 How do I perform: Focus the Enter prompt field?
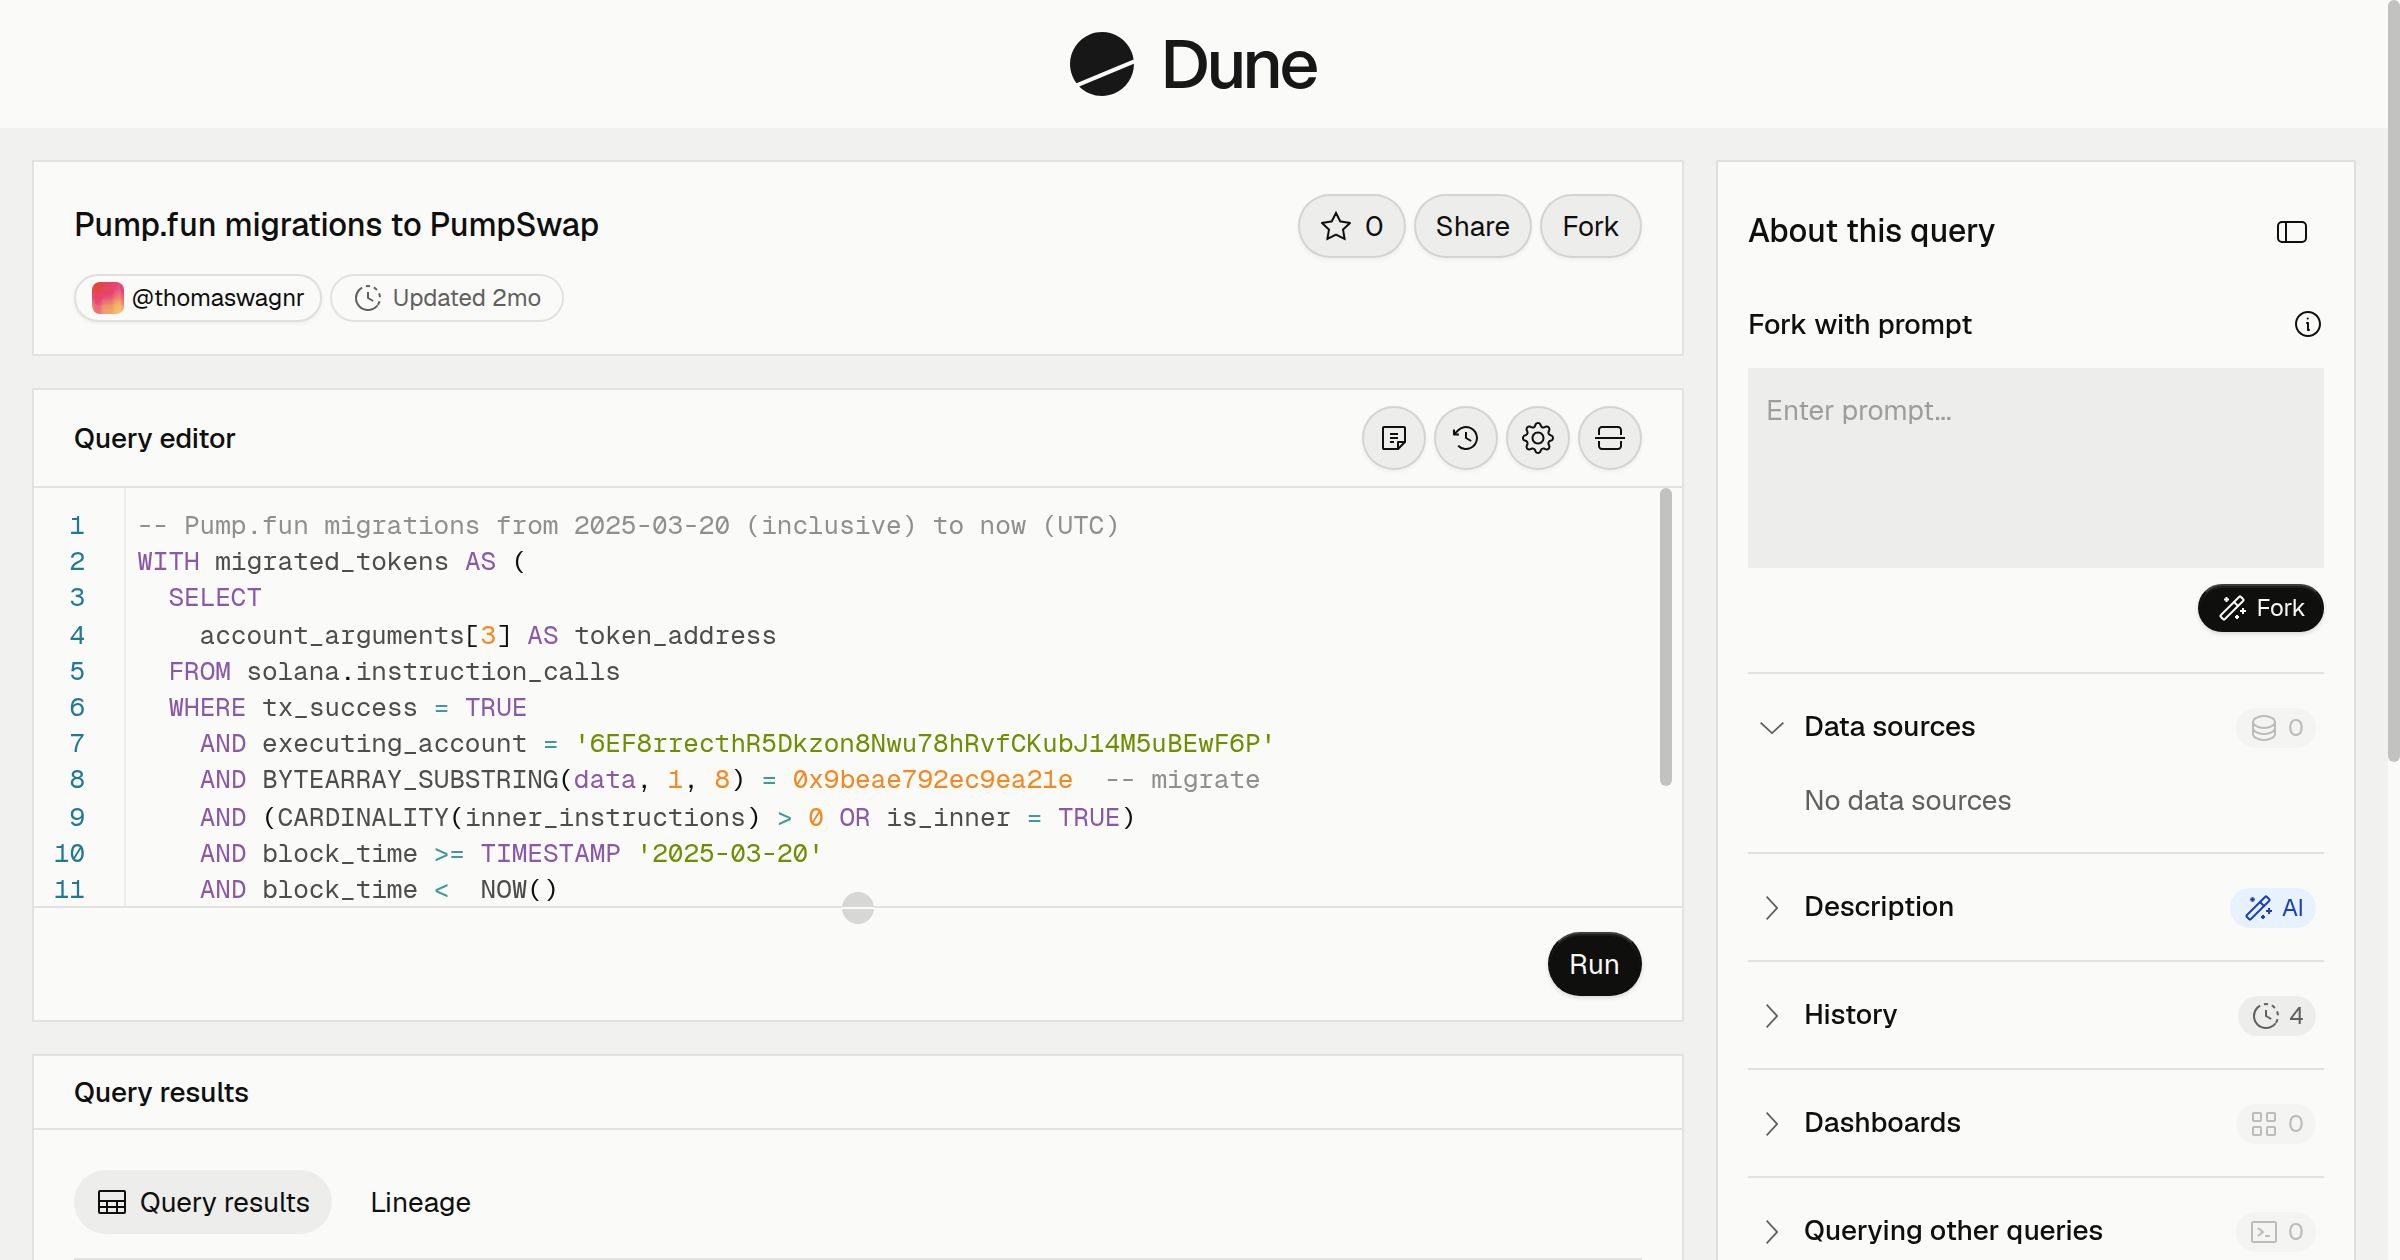click(2035, 468)
